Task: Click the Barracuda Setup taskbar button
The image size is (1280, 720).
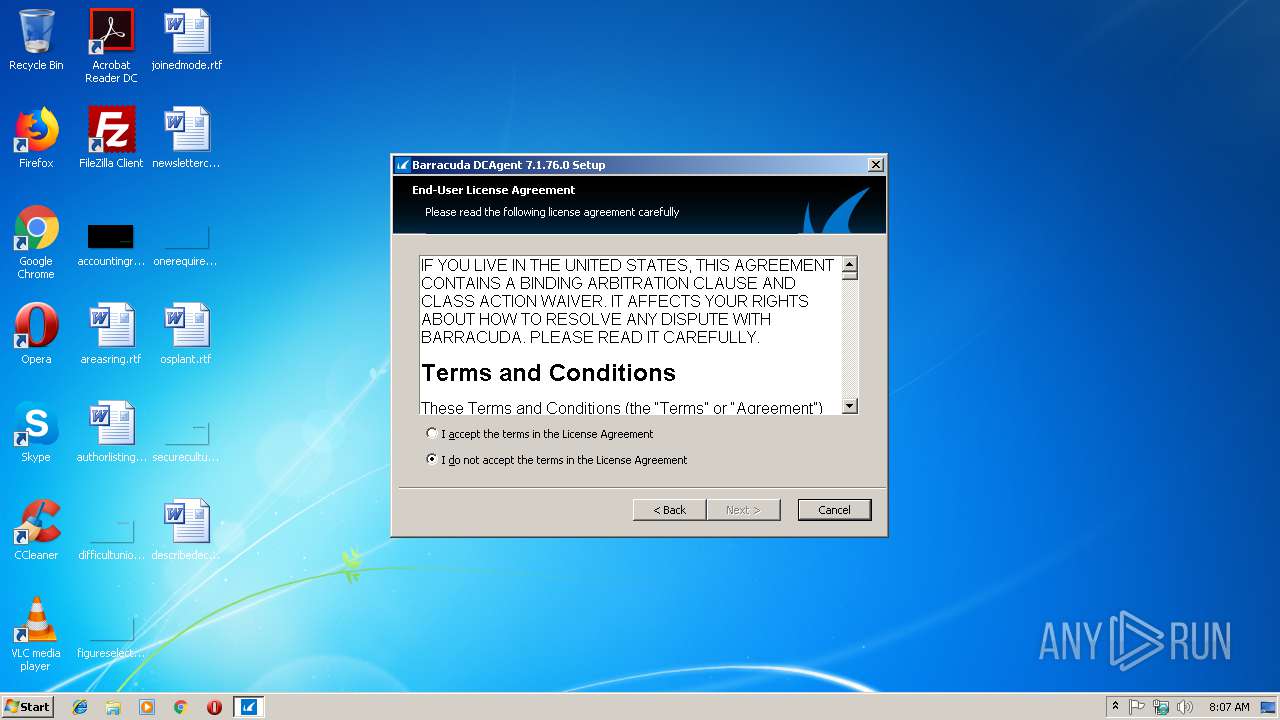Action: [248, 707]
